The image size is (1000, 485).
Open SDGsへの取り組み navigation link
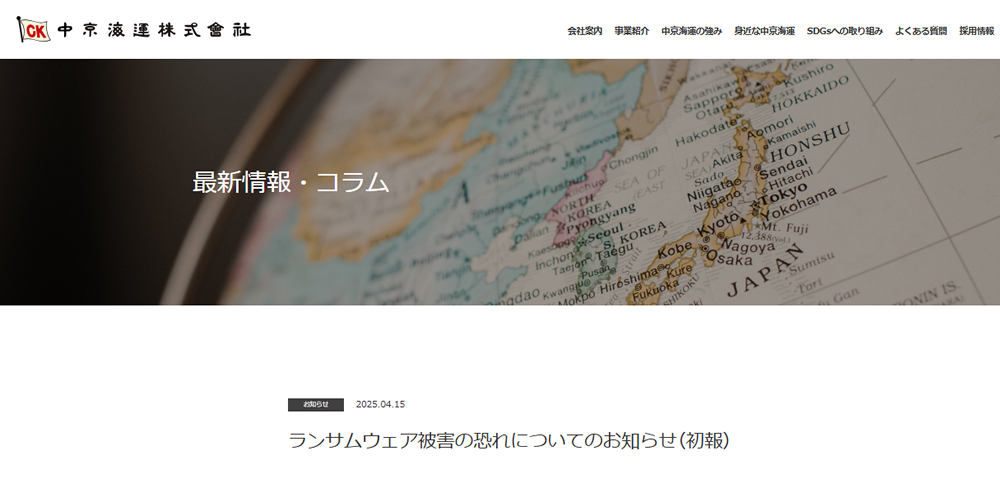coord(844,31)
